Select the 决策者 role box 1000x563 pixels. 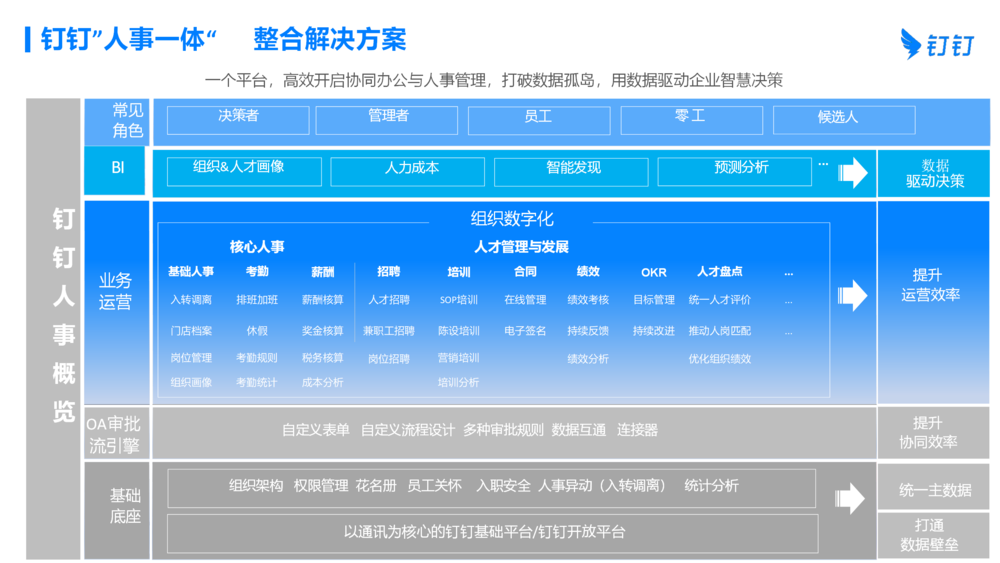pos(238,120)
